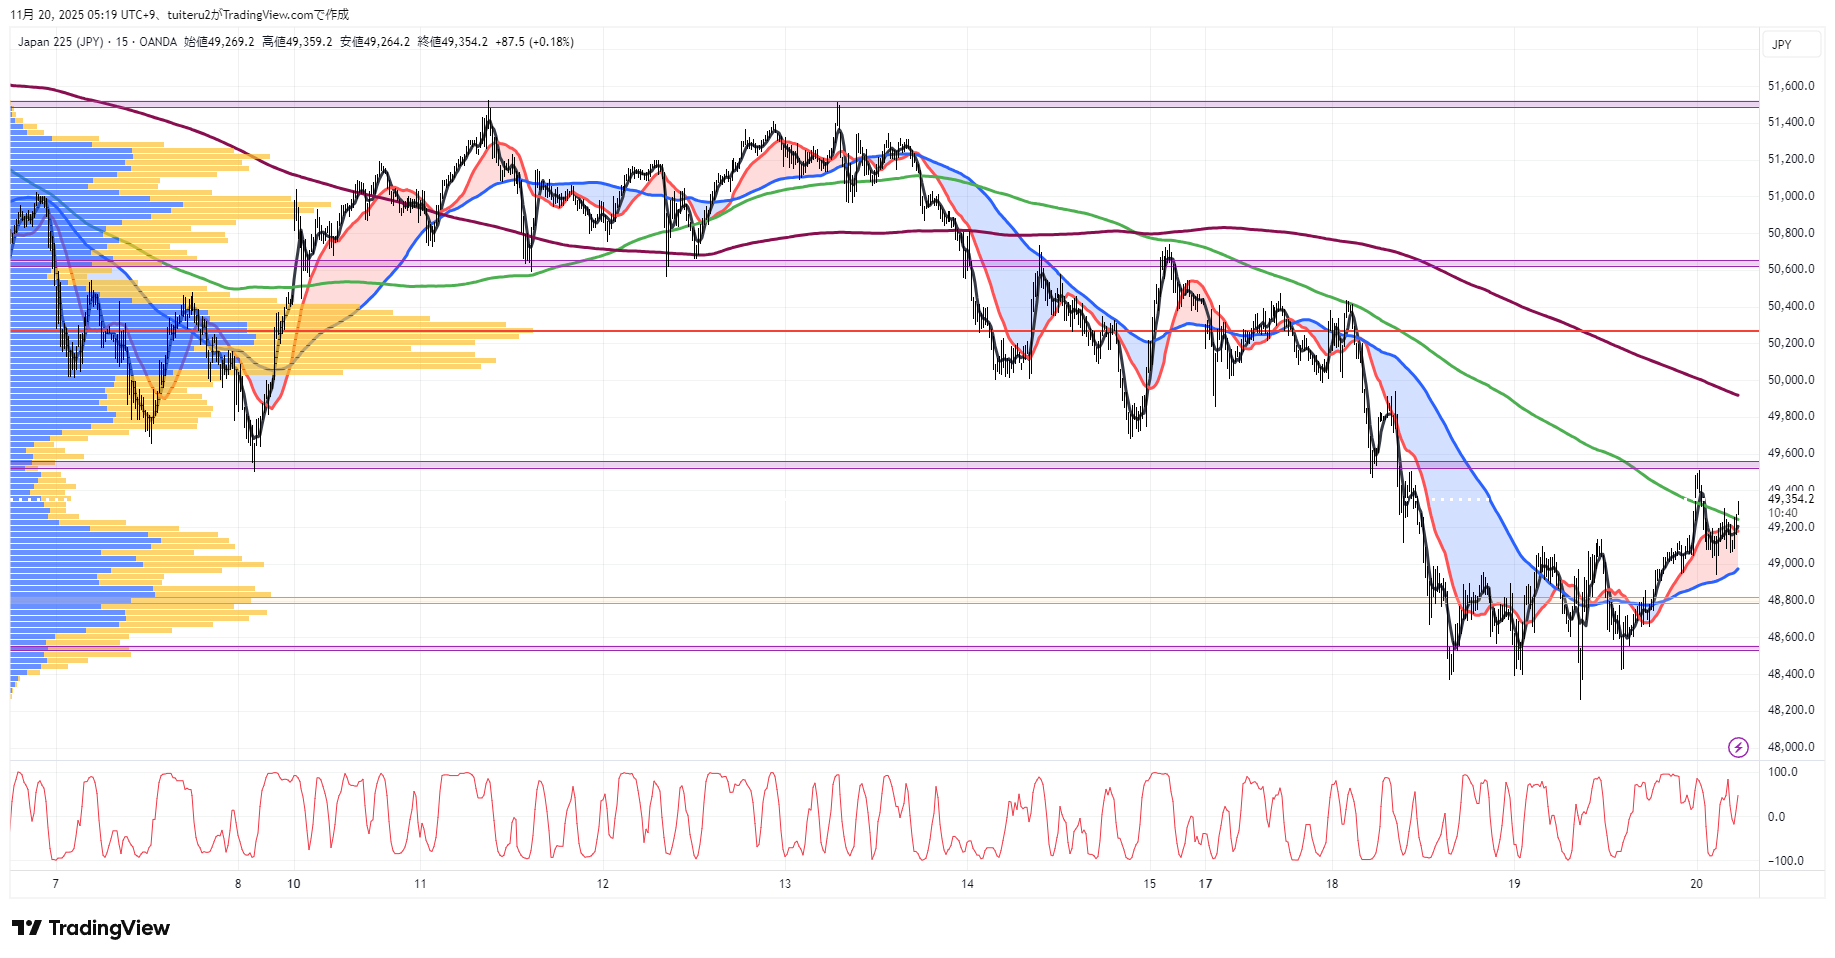Click the closing value 終値49,354.2 in the legend
The image size is (1835, 958).
pos(452,42)
